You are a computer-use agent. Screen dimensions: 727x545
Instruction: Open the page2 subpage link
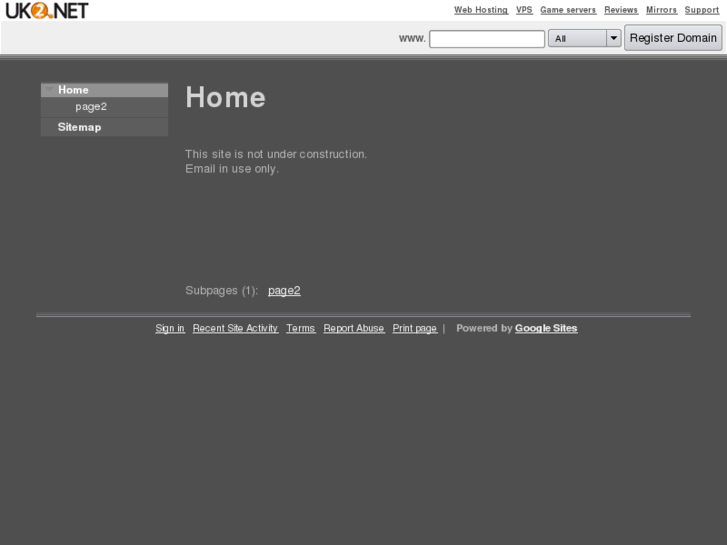tap(284, 290)
